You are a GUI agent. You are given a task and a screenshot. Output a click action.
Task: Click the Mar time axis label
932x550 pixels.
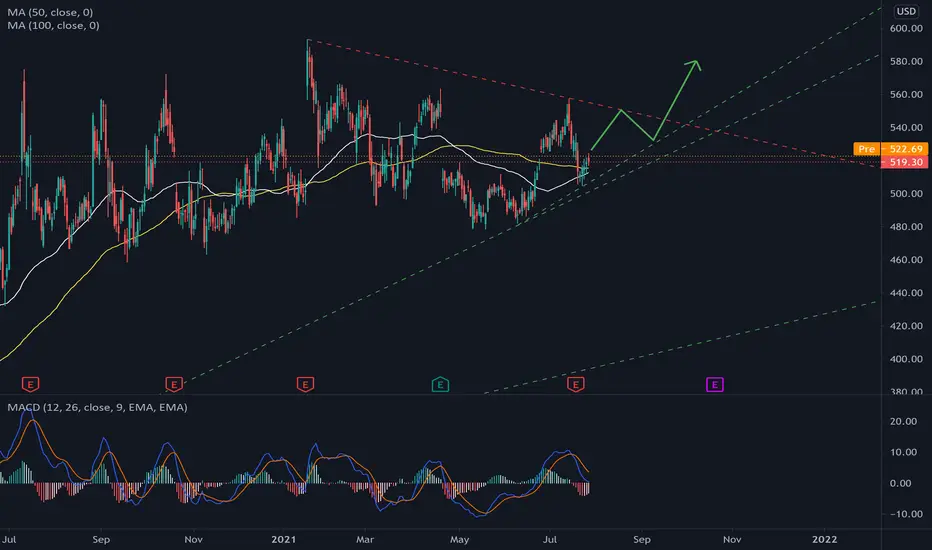pos(365,539)
